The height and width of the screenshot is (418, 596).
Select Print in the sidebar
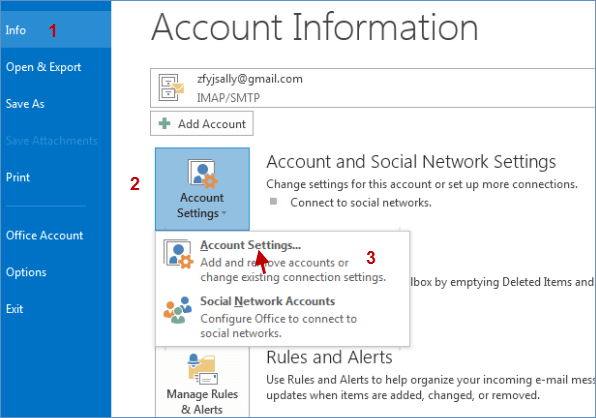(x=18, y=177)
